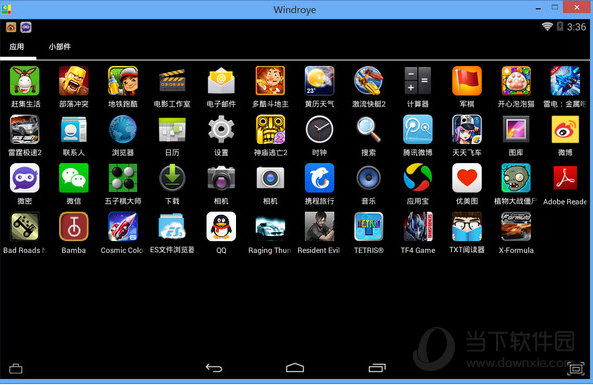Open the 微信 WeChat app

coord(74,178)
